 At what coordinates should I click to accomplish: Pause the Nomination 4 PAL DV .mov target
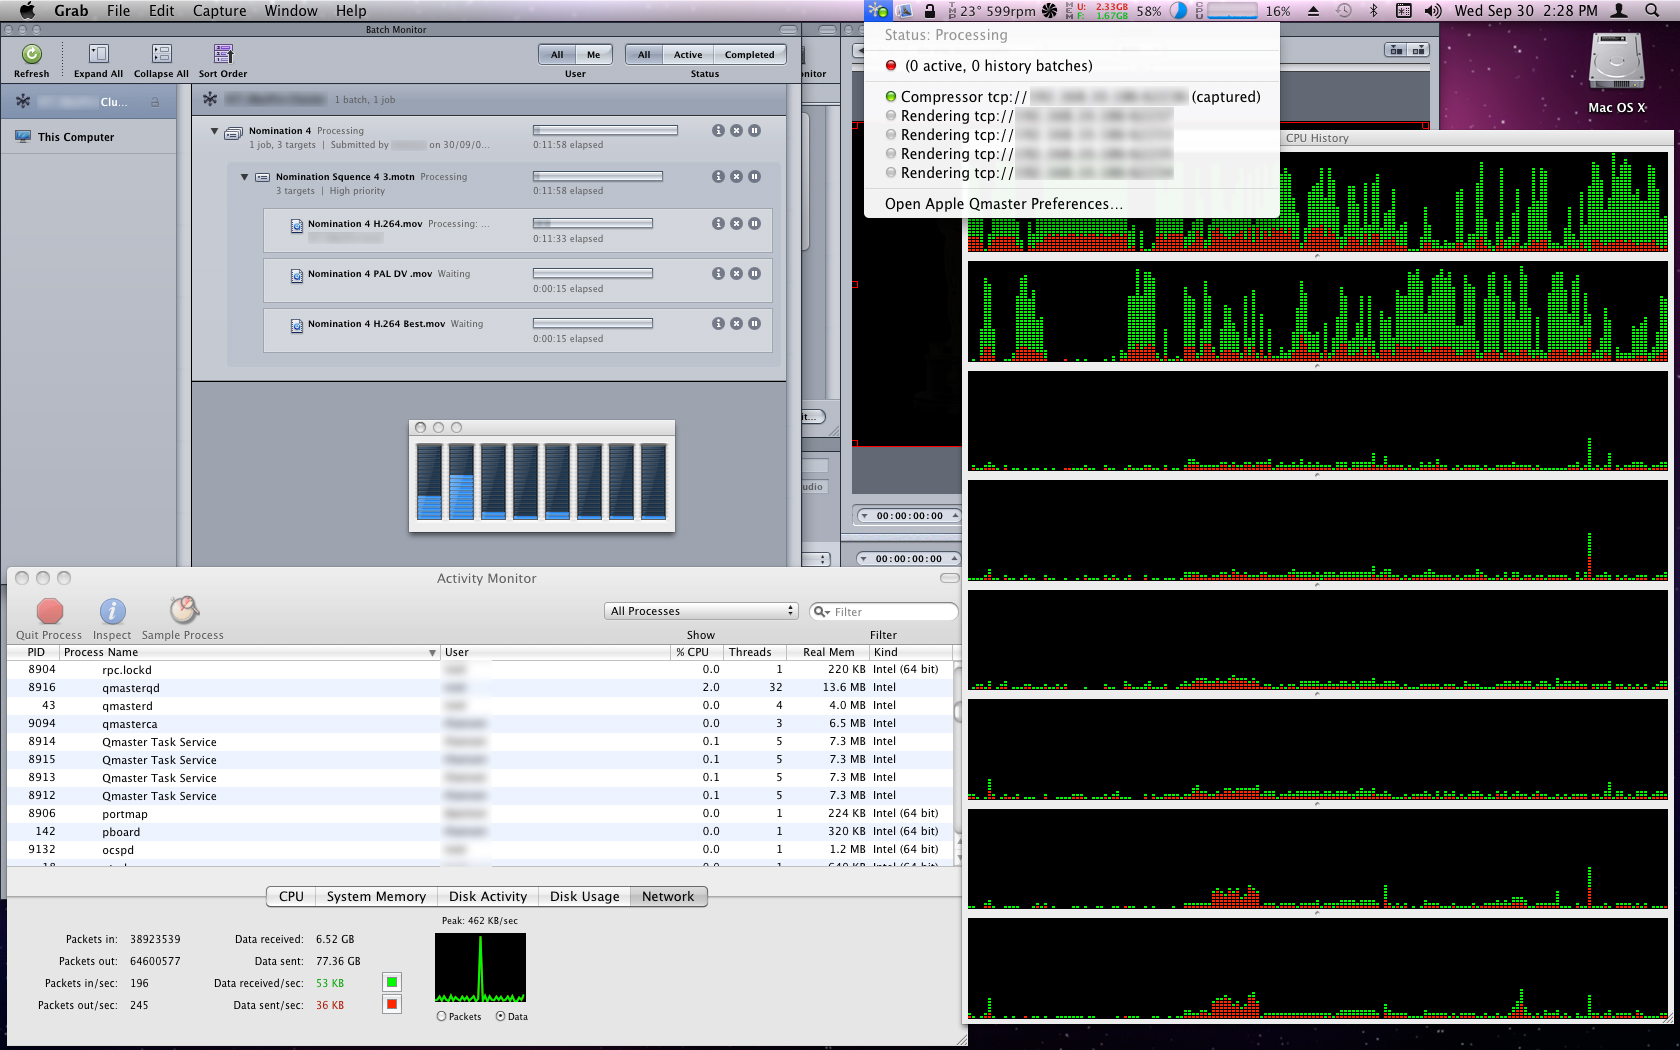point(754,274)
